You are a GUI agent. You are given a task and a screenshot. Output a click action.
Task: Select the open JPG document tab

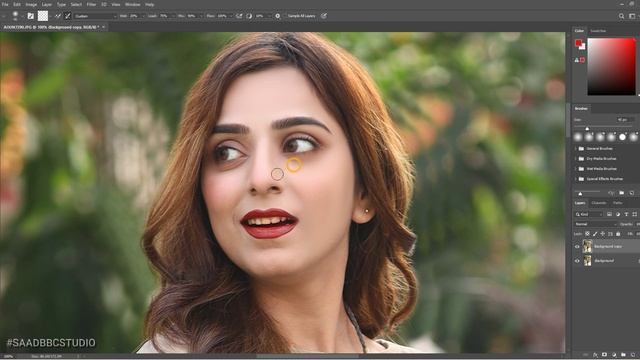click(51, 27)
